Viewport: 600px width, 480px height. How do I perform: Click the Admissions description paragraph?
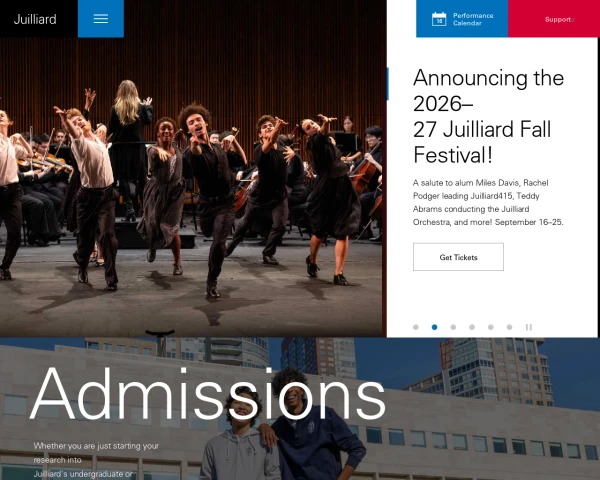[x=96, y=460]
